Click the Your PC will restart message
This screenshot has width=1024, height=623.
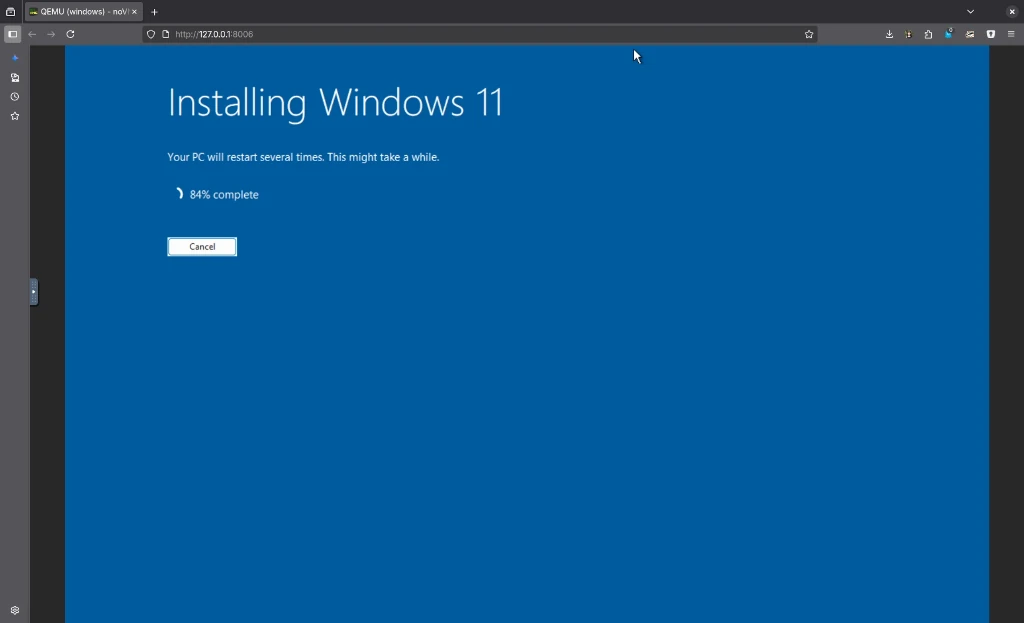pos(303,157)
